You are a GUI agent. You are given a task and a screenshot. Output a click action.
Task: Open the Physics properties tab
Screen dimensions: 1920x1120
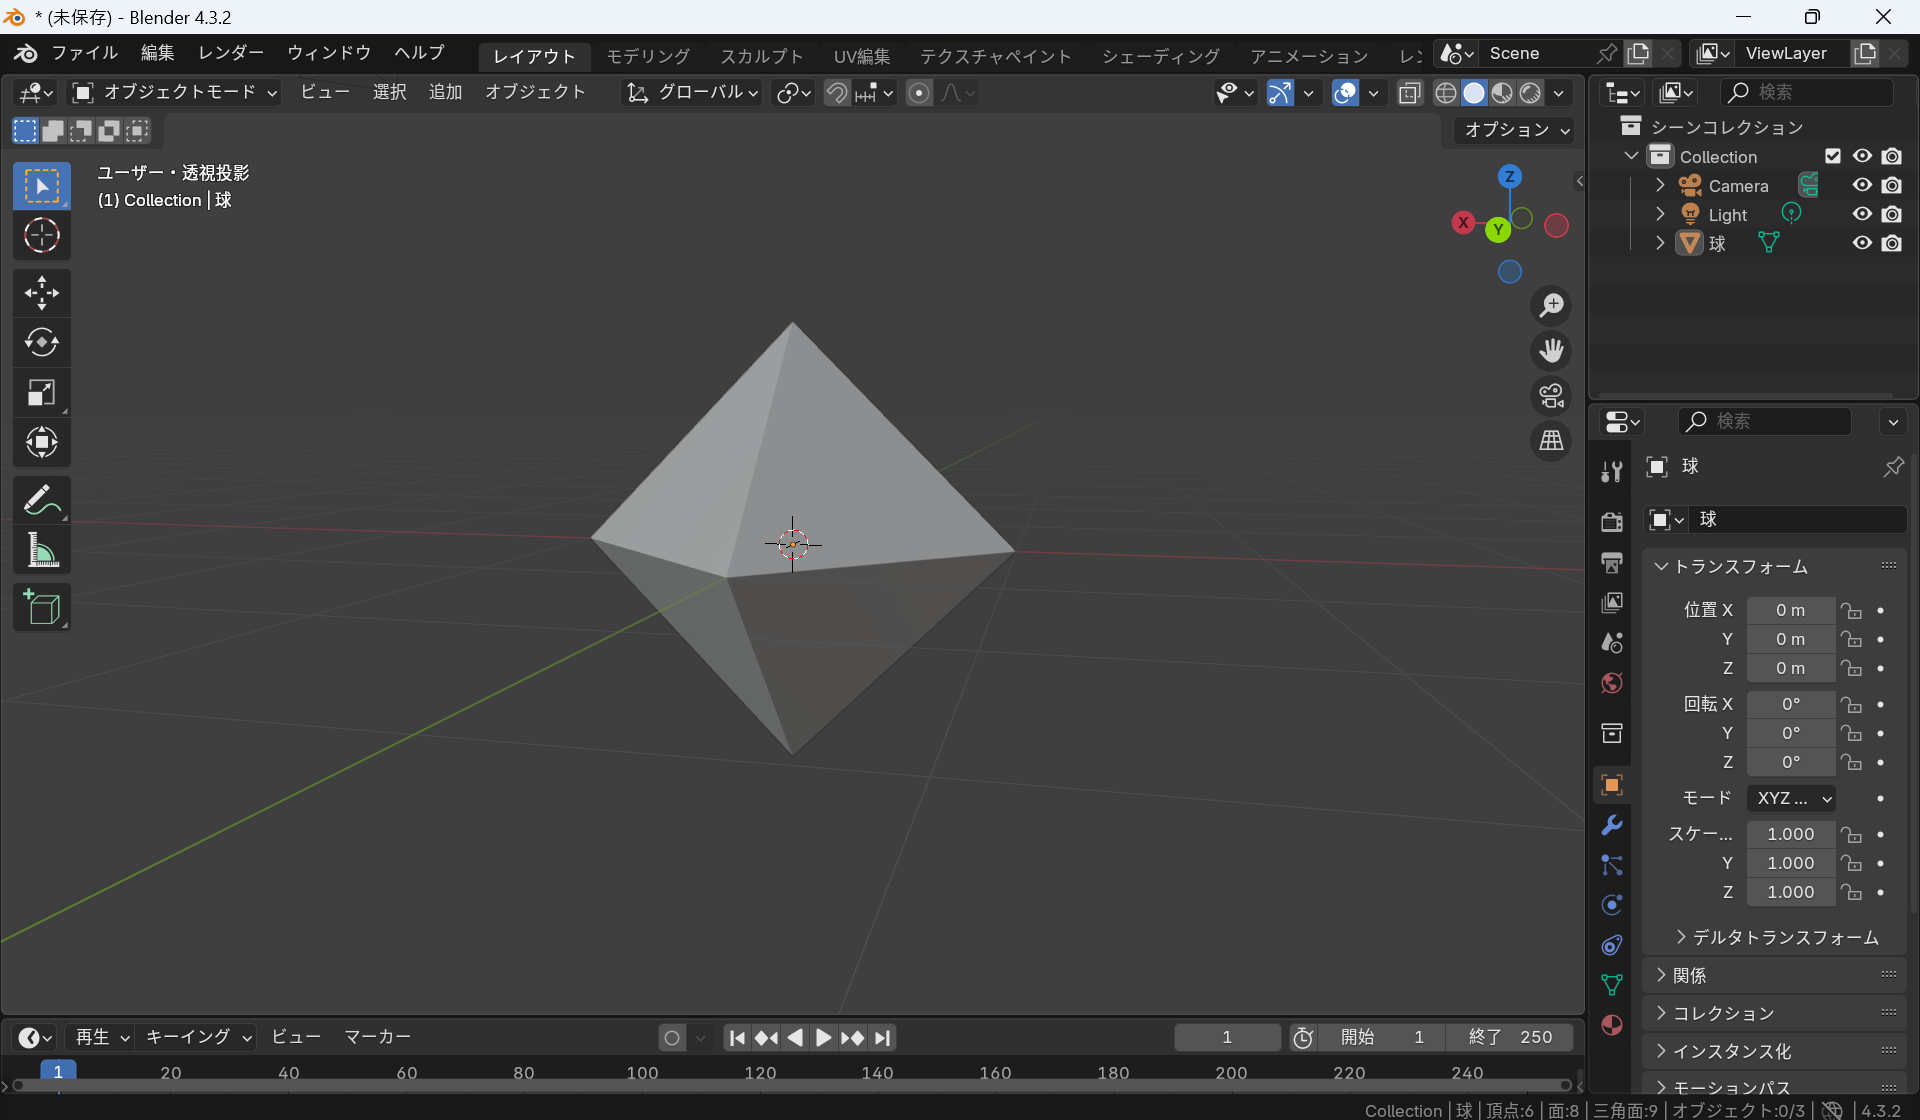click(x=1611, y=905)
